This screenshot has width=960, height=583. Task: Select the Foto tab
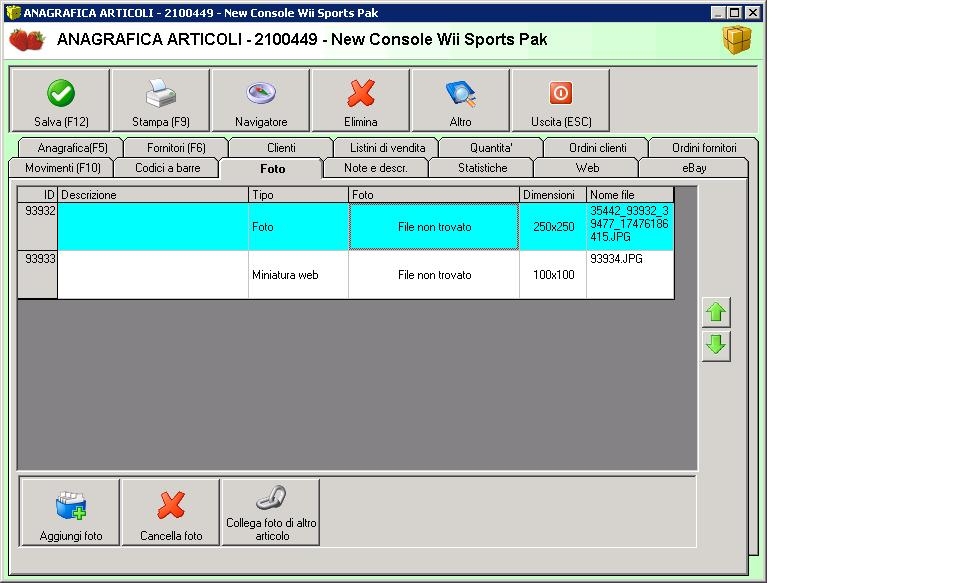(272, 168)
